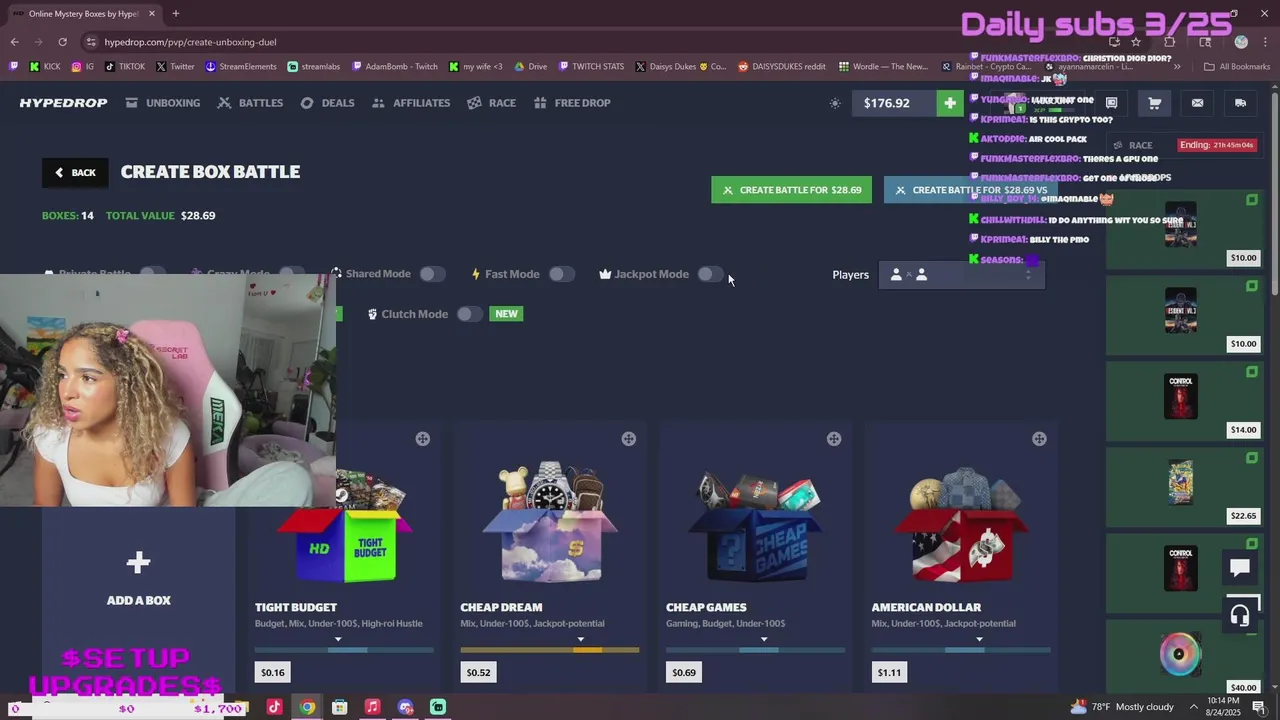Go to the AFFILIATES section
The height and width of the screenshot is (720, 1280).
411,103
